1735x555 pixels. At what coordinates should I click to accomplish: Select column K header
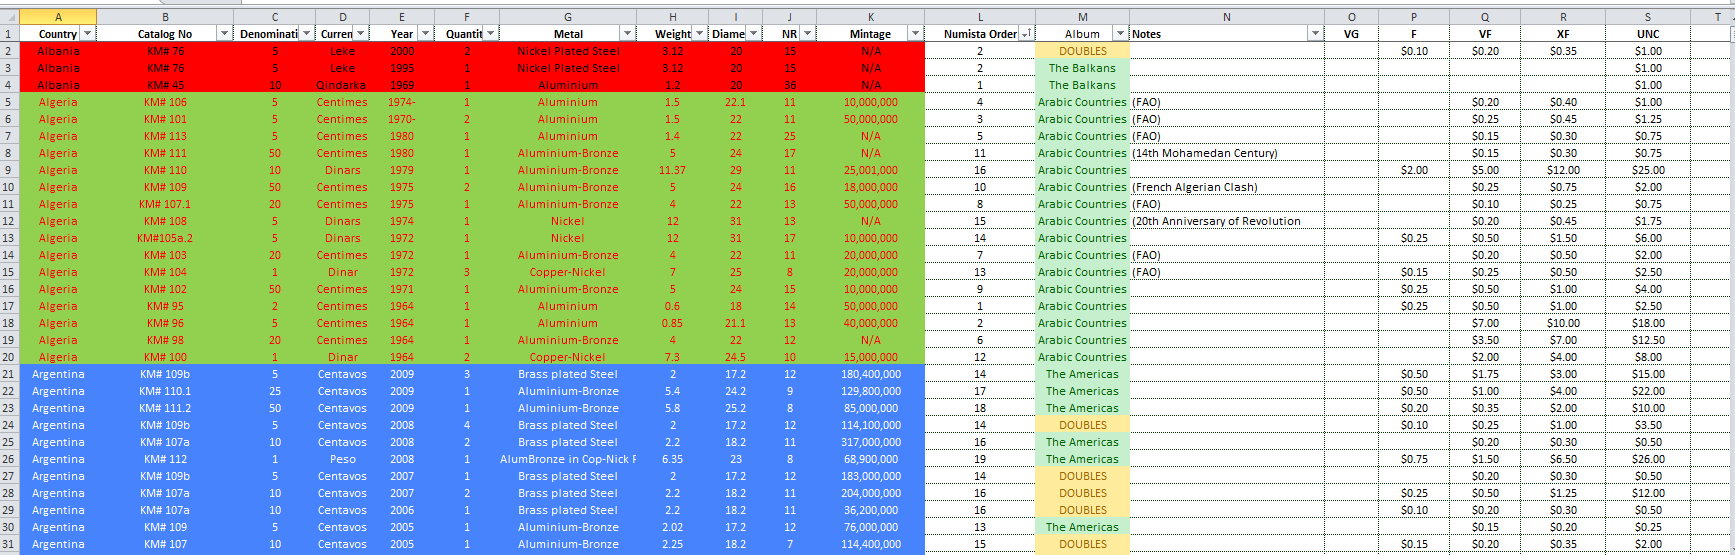click(870, 17)
